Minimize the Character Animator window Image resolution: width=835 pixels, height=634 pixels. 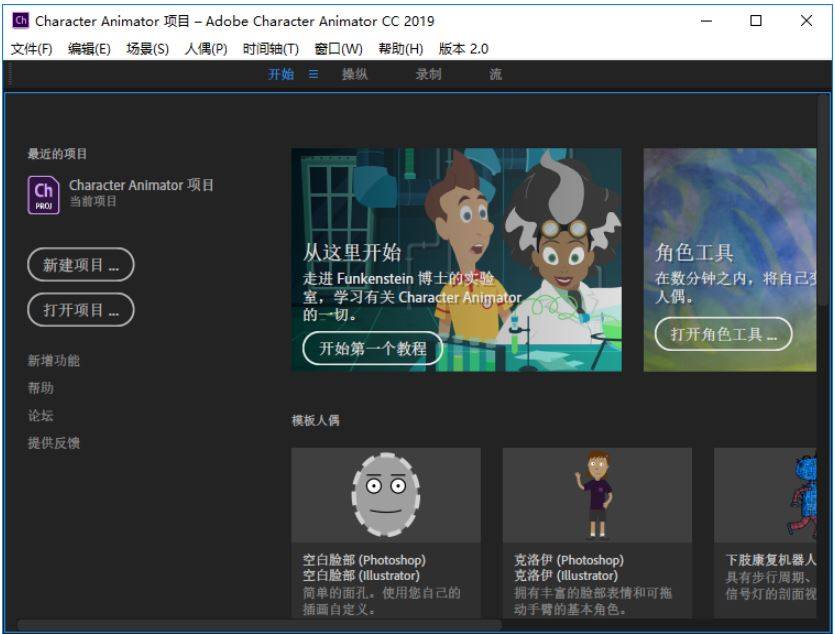pos(706,21)
